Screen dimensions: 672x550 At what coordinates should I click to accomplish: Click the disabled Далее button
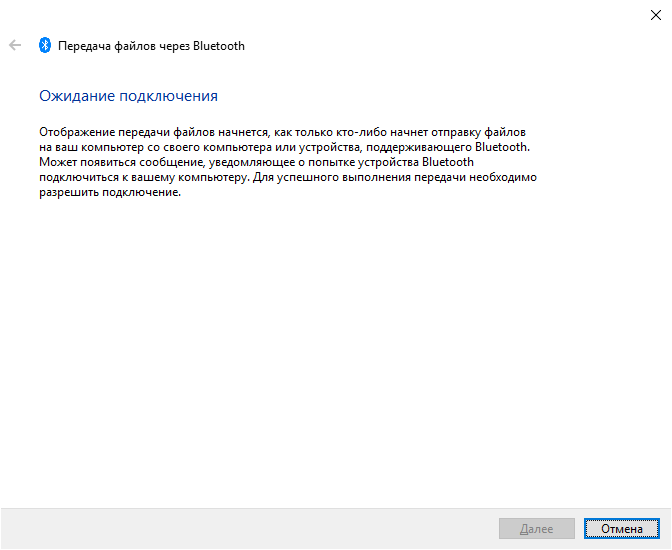pos(537,529)
